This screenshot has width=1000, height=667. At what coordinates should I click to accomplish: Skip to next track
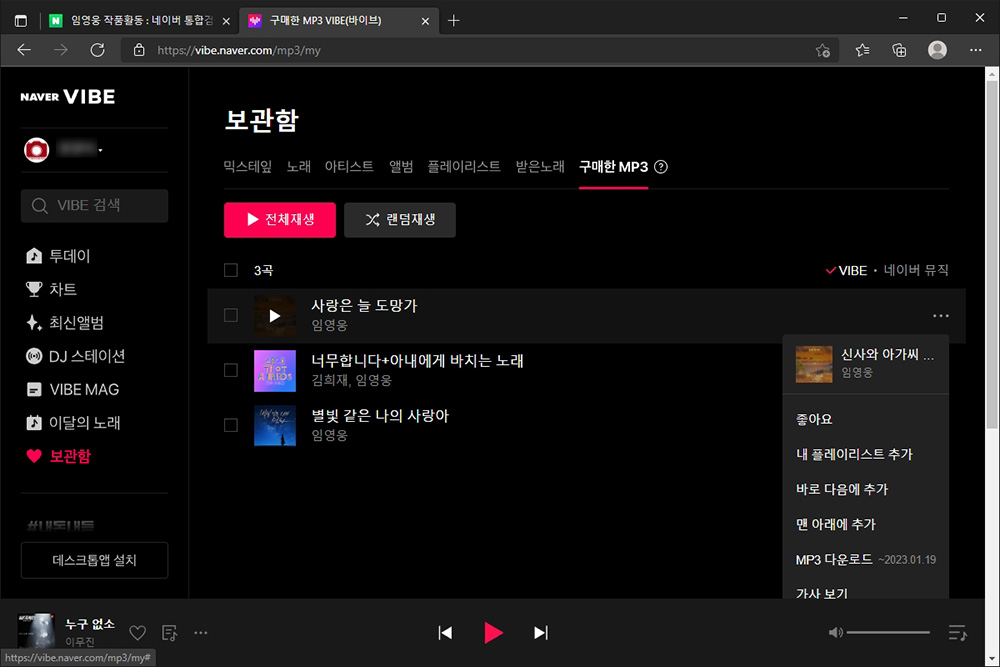coord(541,633)
